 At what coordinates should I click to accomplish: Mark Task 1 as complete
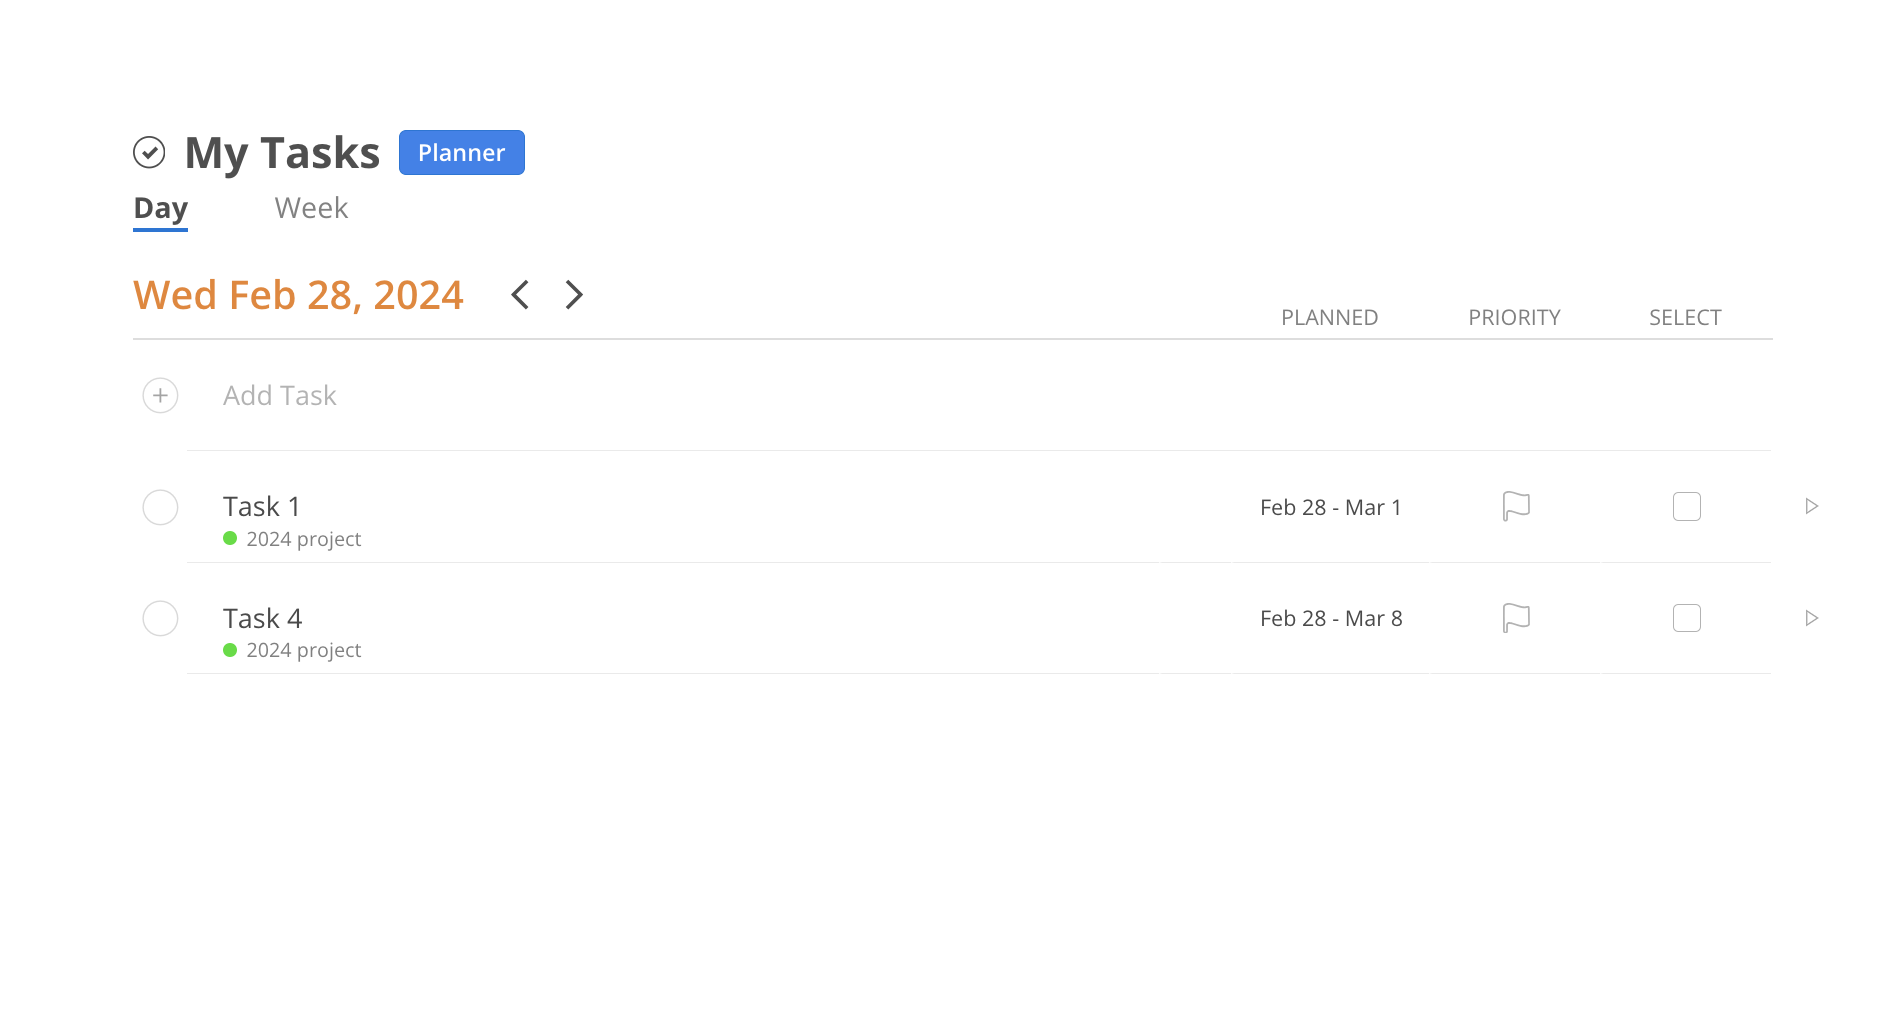(x=160, y=507)
